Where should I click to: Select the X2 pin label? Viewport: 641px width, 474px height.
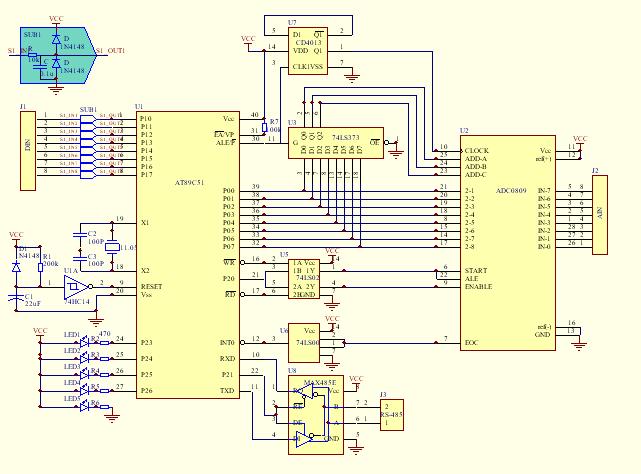tap(145, 271)
